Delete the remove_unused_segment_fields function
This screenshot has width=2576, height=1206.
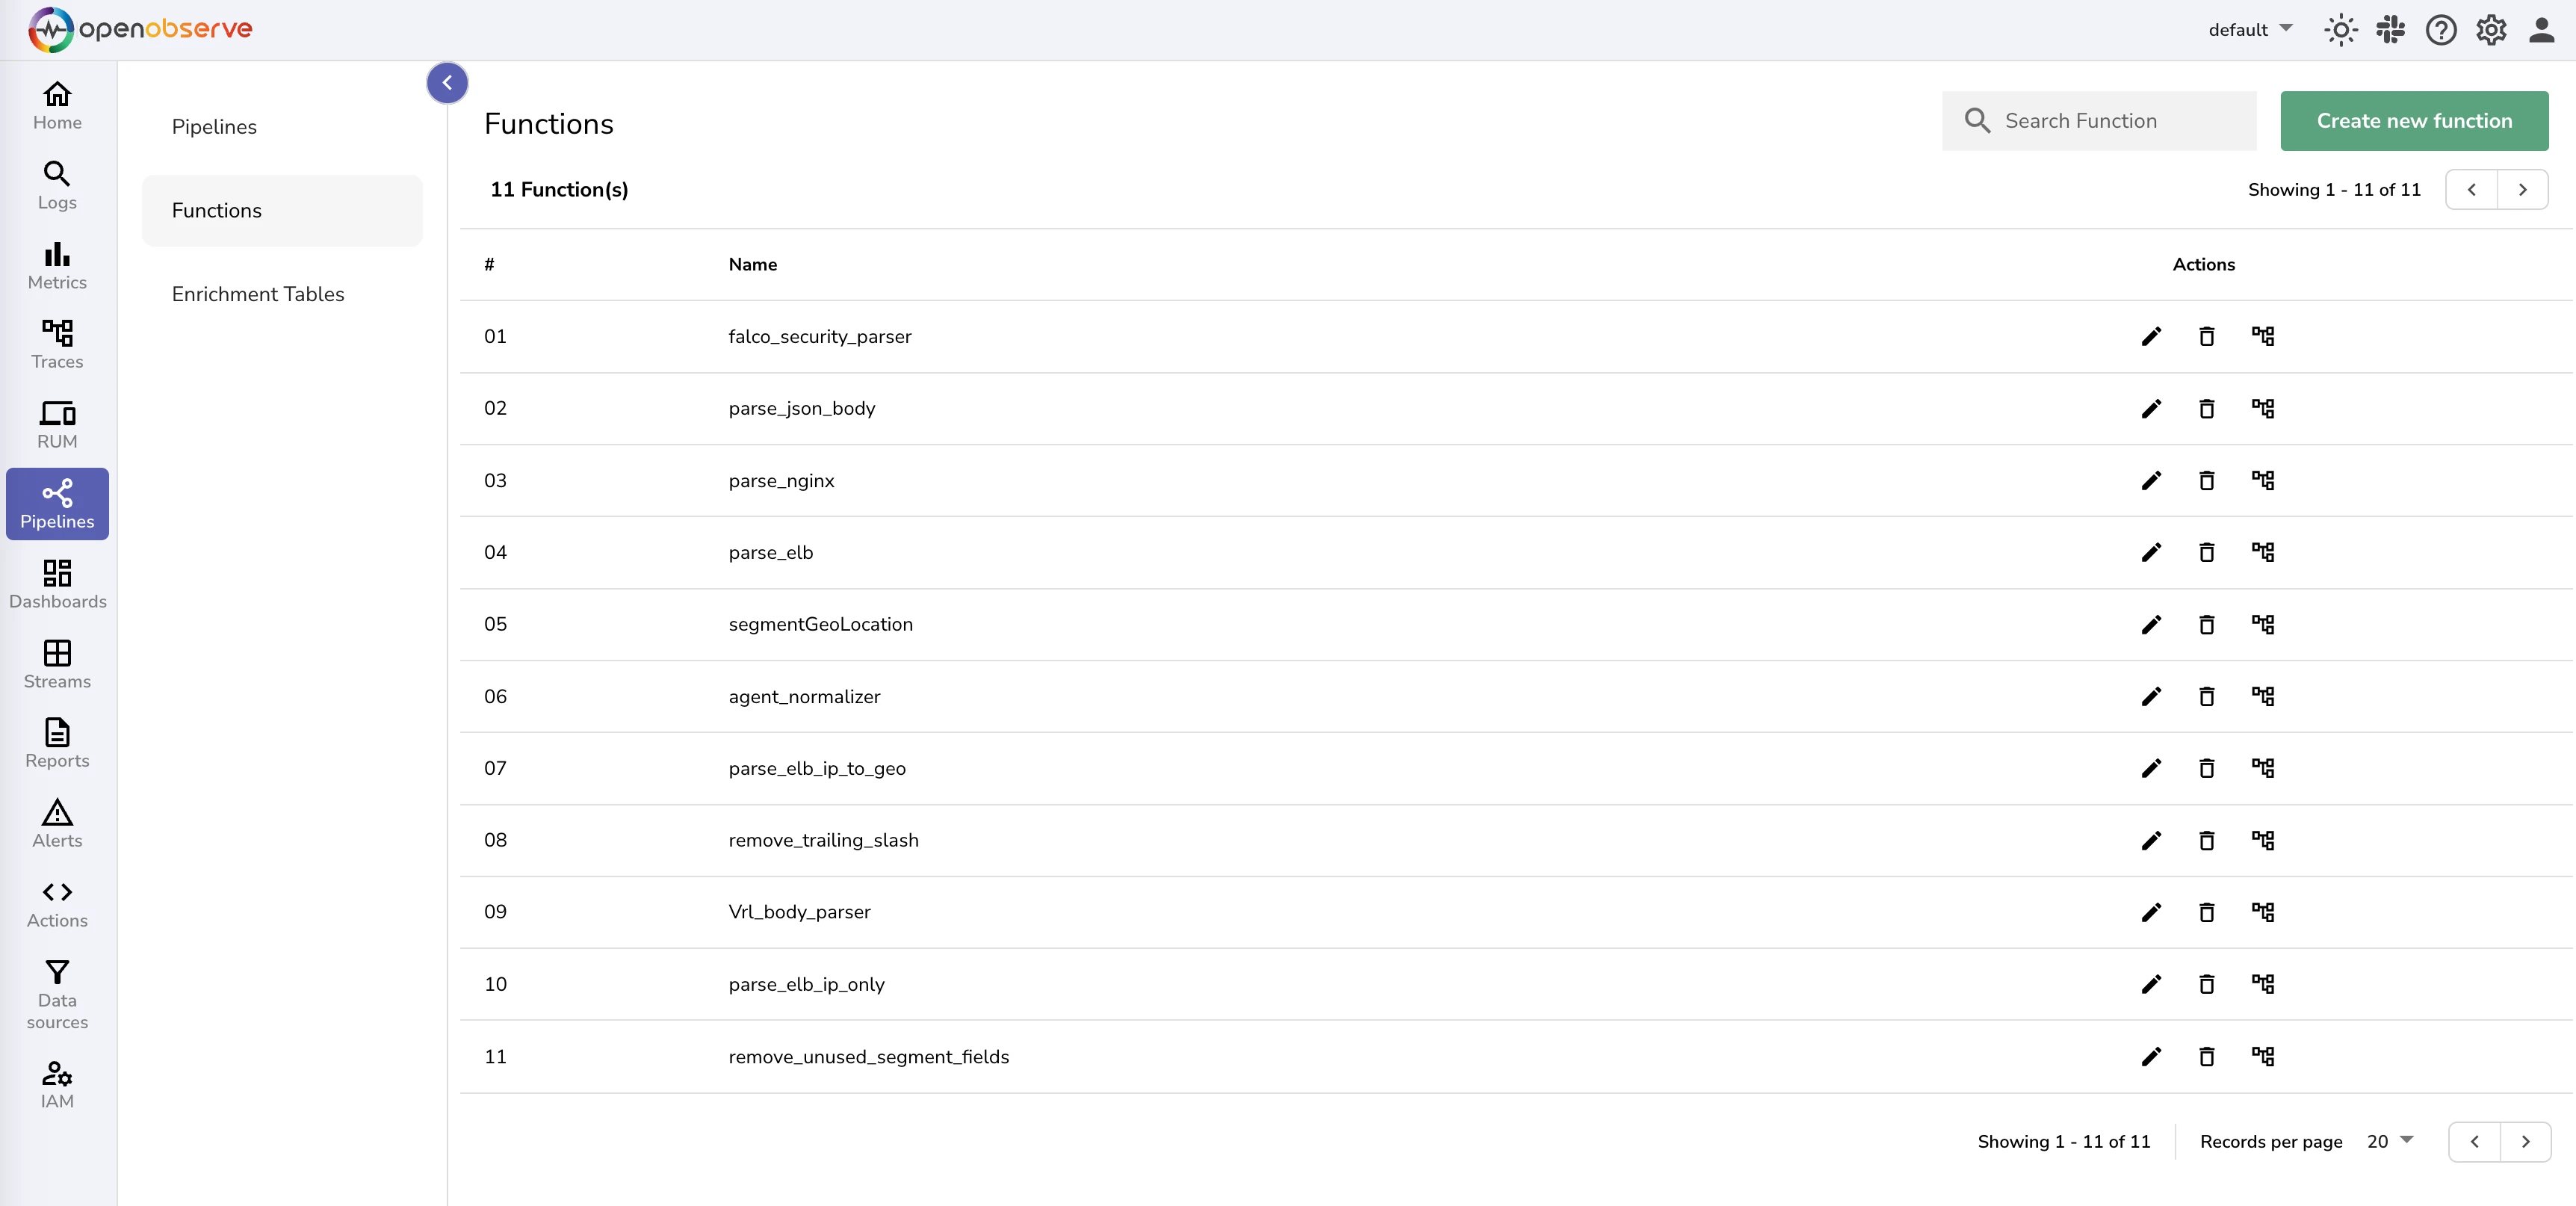pos(2206,1057)
